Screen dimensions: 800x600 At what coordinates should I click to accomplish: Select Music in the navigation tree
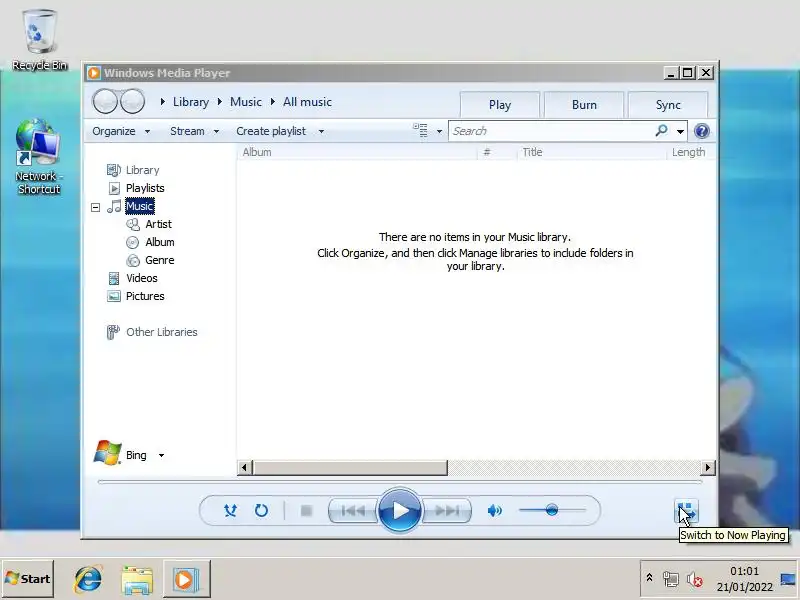click(139, 206)
